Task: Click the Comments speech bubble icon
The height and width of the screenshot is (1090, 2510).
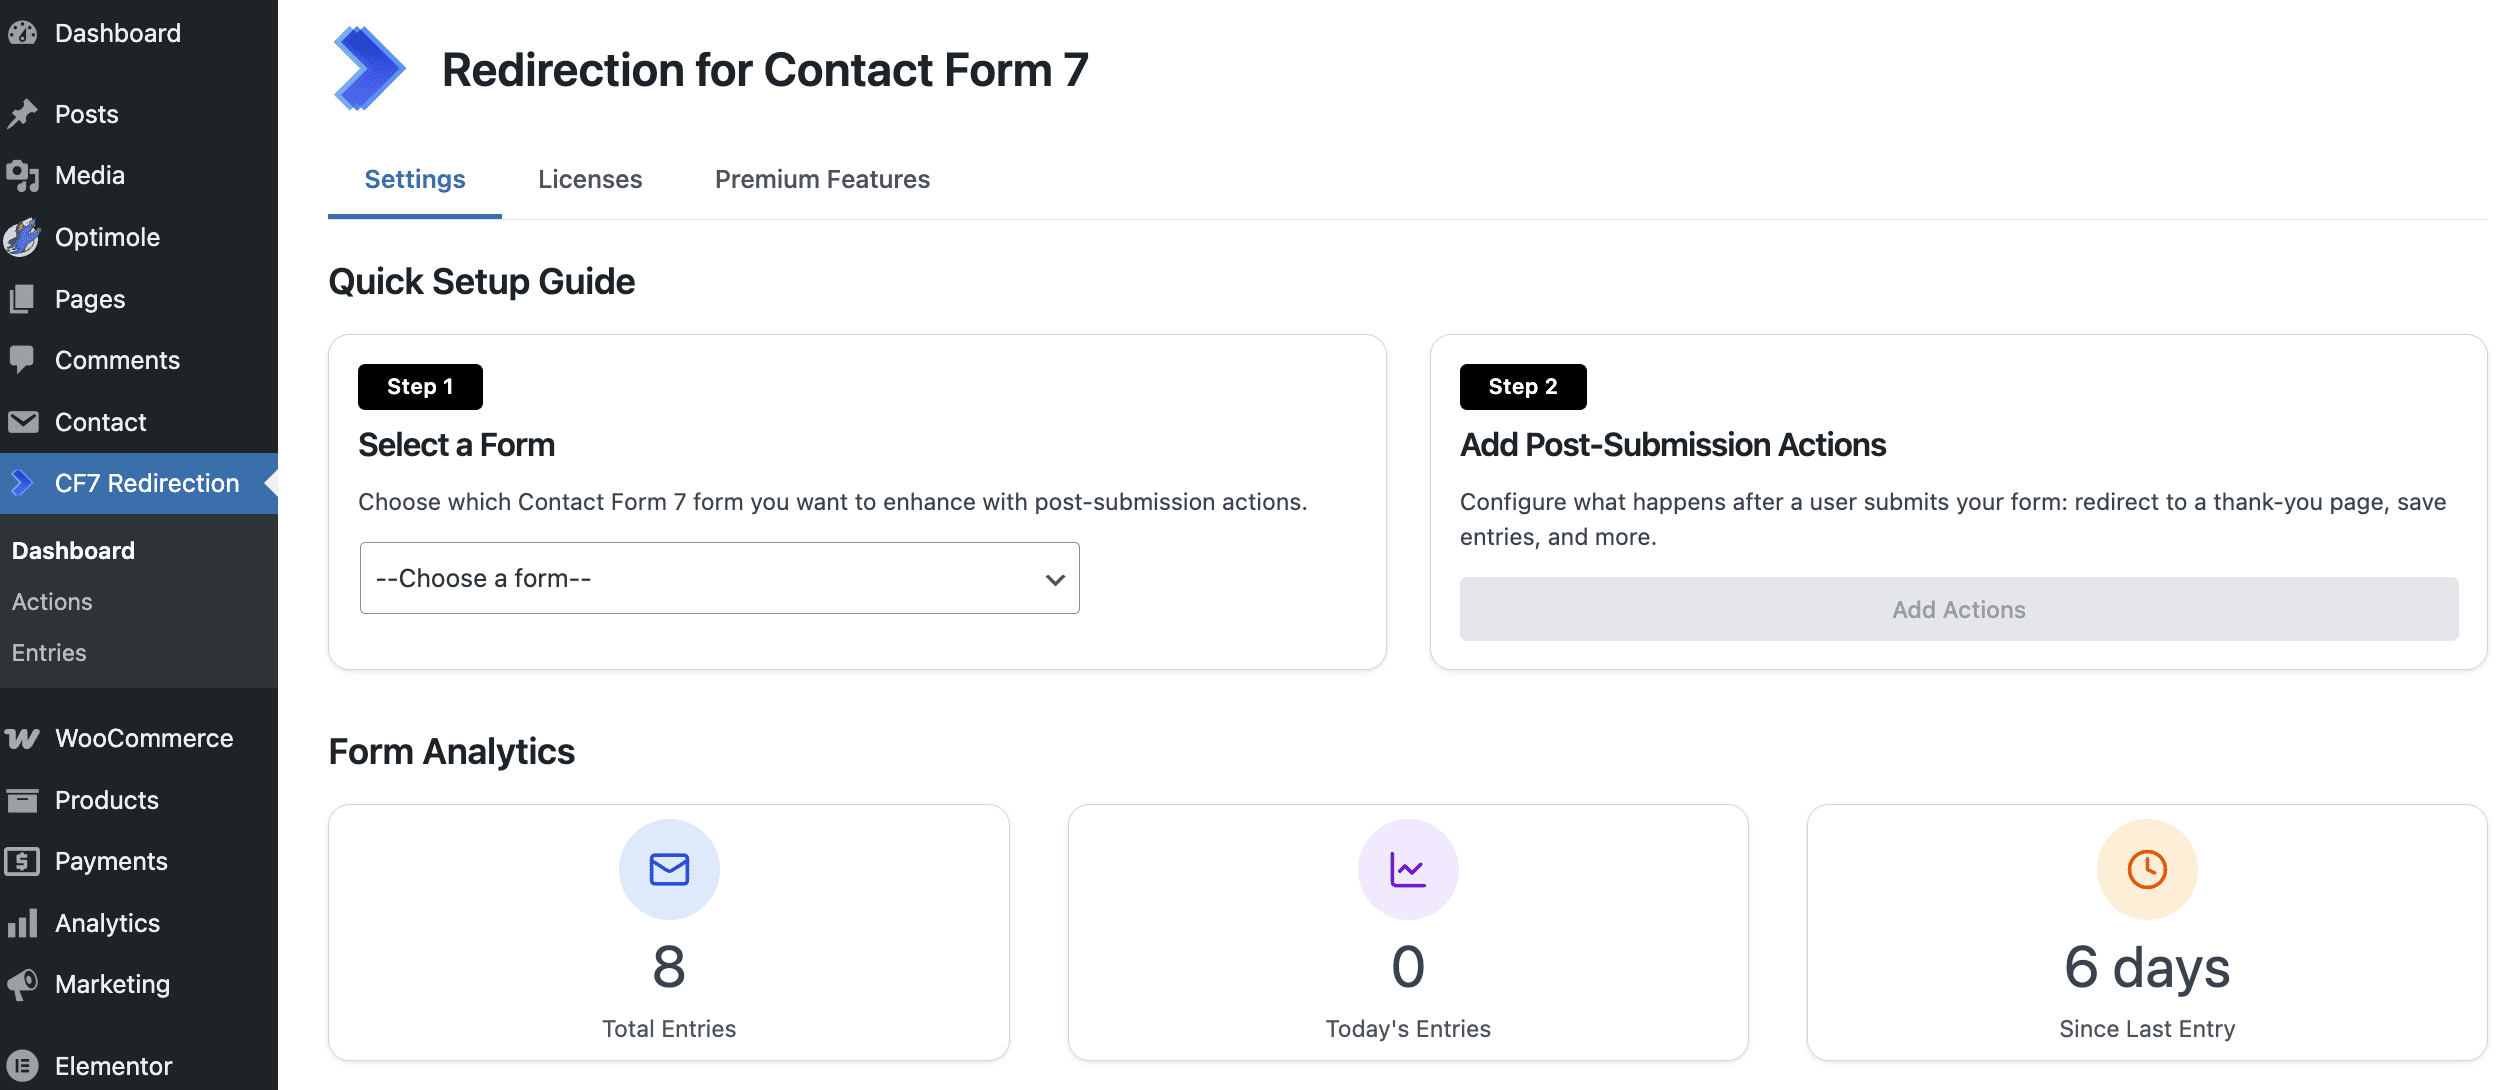Action: 22,360
